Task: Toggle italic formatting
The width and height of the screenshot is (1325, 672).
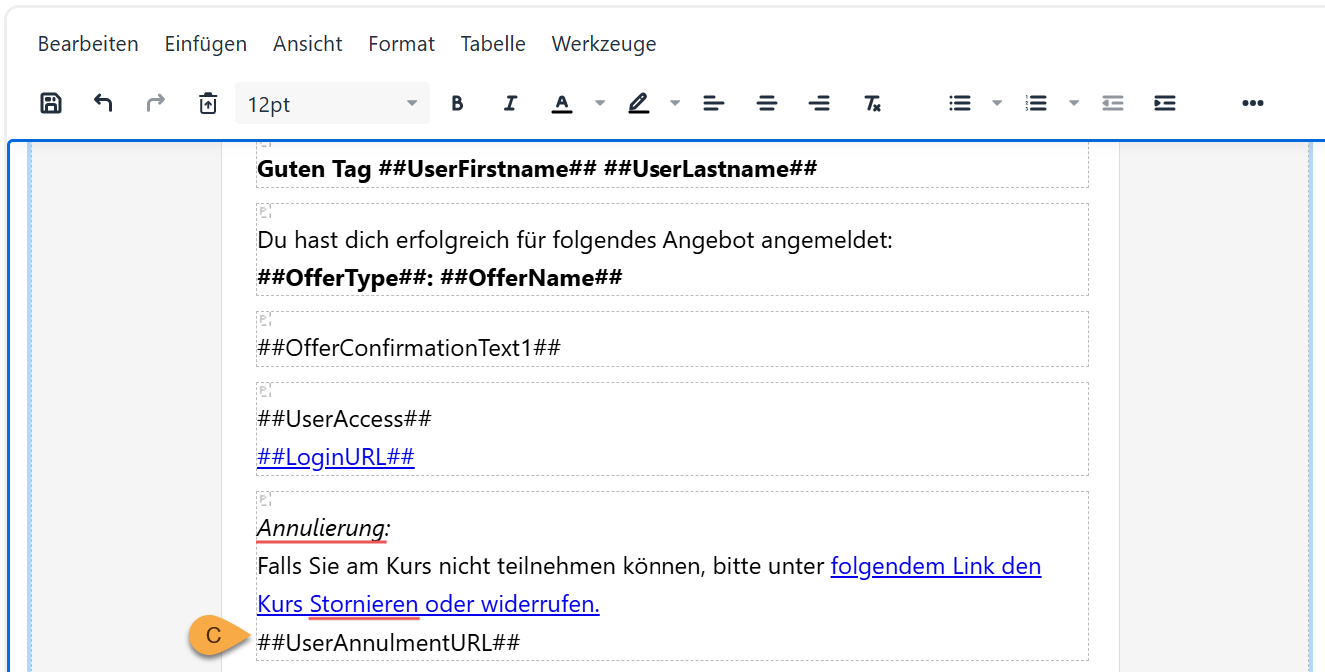Action: [x=510, y=103]
